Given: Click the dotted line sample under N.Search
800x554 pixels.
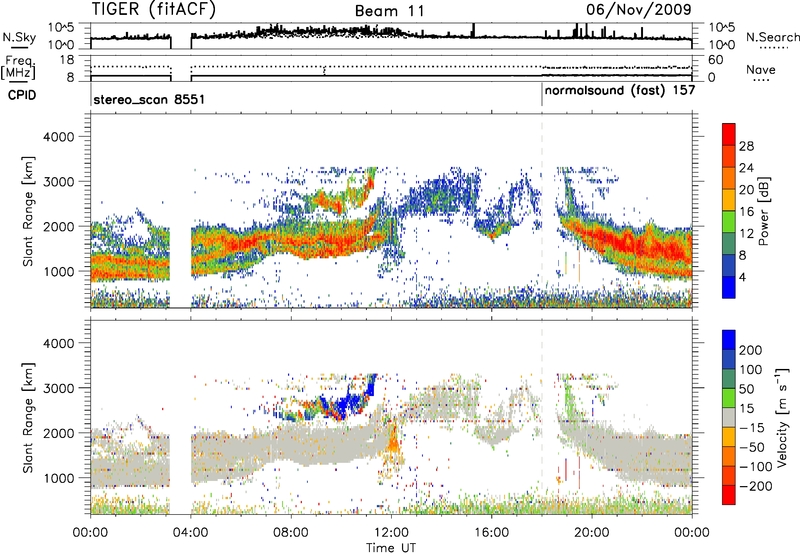Looking at the screenshot, I should [774, 48].
